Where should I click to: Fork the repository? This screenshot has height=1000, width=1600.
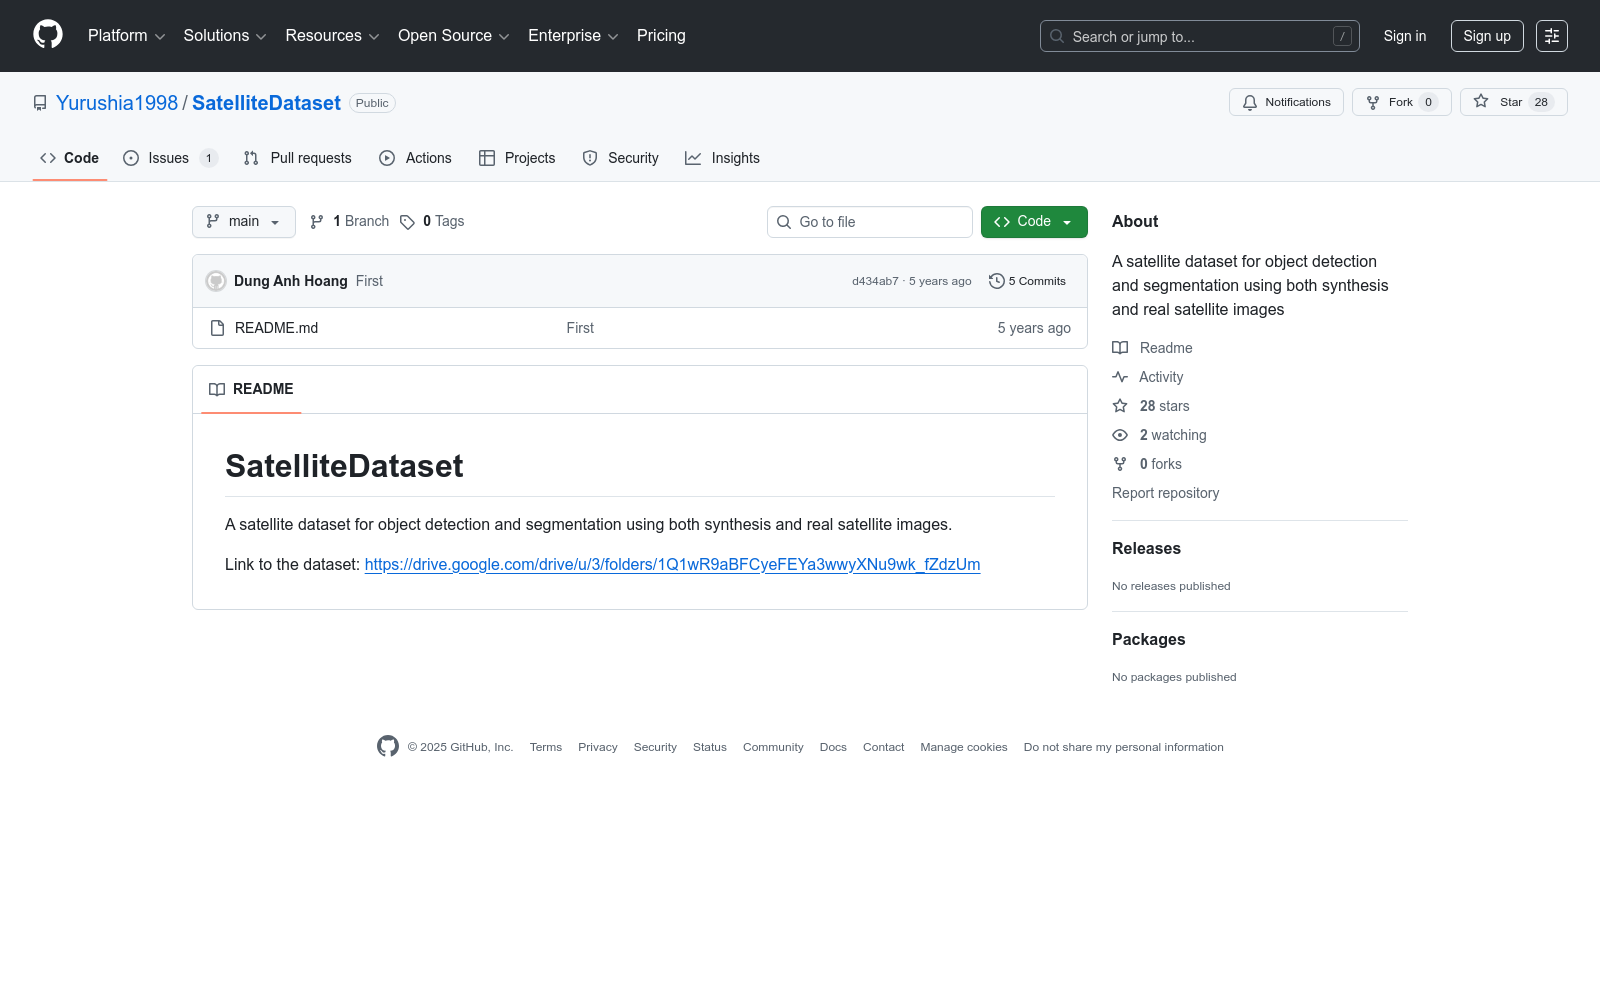(x=1401, y=102)
